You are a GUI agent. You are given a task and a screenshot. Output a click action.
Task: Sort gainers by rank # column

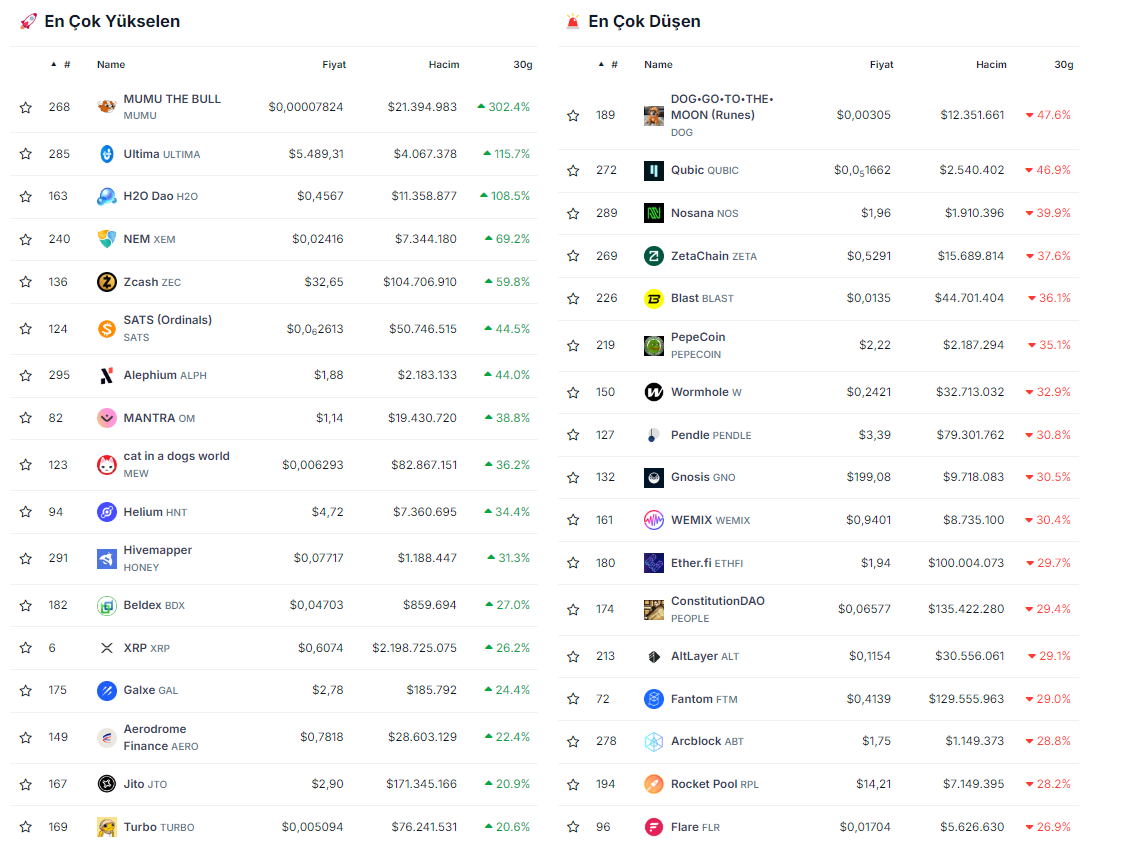66,65
